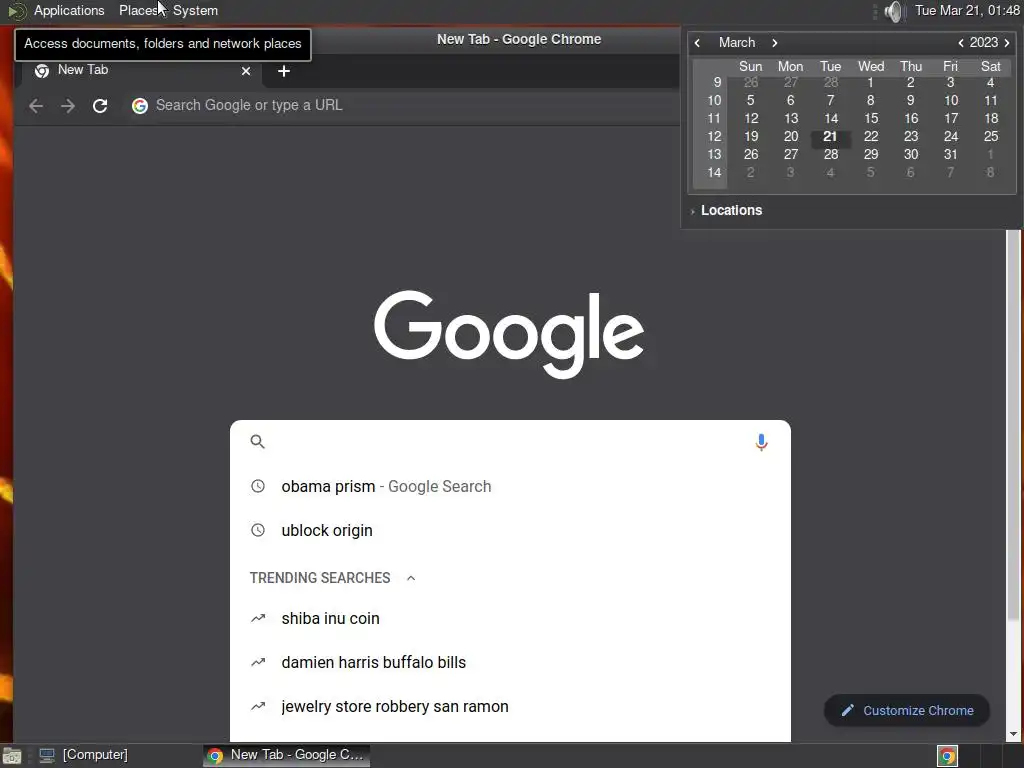Select March 21 in the calendar
Viewport: 1024px width, 768px height.
point(830,136)
